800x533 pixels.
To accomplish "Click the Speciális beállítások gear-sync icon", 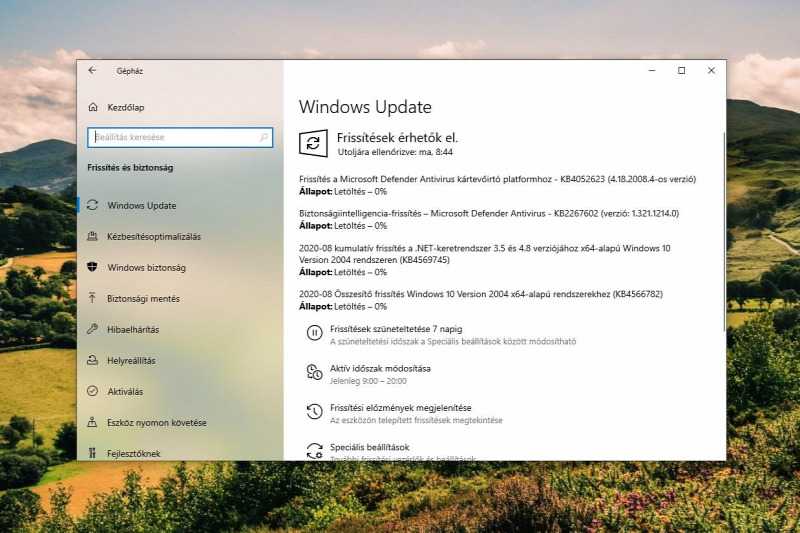I will coord(314,451).
